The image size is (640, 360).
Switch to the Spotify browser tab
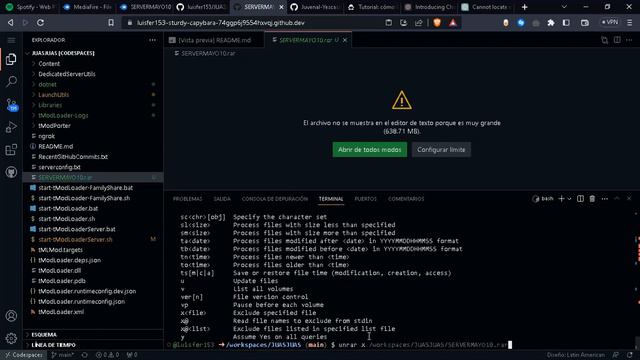click(29, 7)
